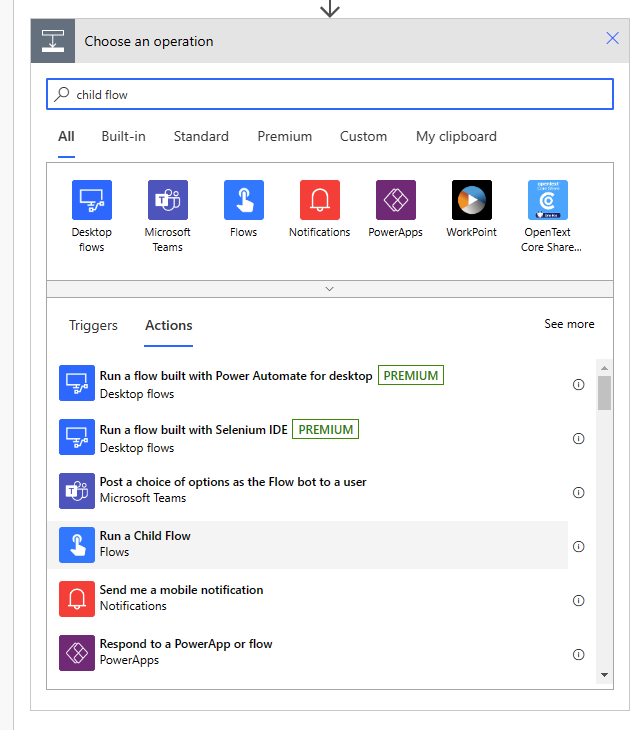
Task: Click the Selenium IDE desktop flow icon
Action: (x=77, y=437)
